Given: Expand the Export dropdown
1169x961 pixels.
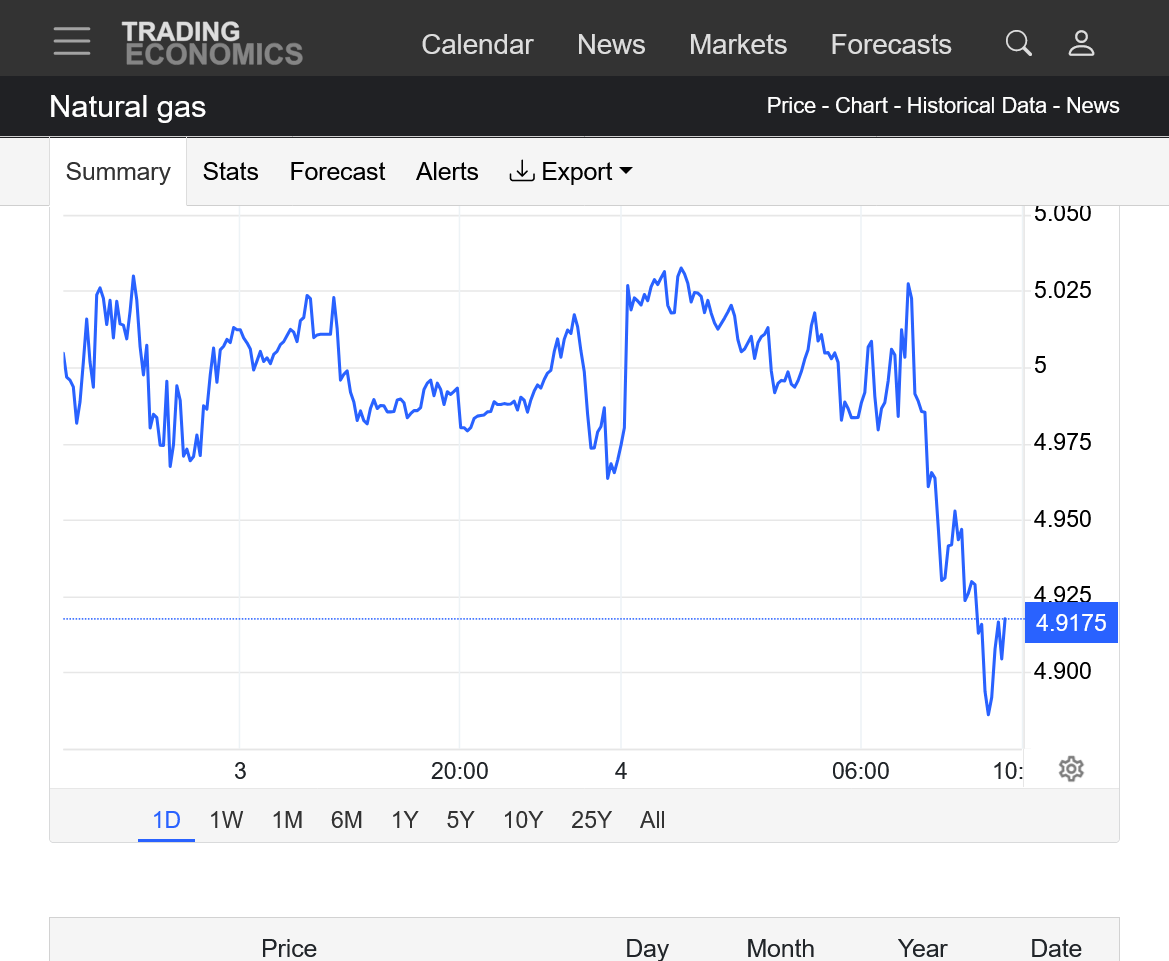Looking at the screenshot, I should tap(571, 172).
